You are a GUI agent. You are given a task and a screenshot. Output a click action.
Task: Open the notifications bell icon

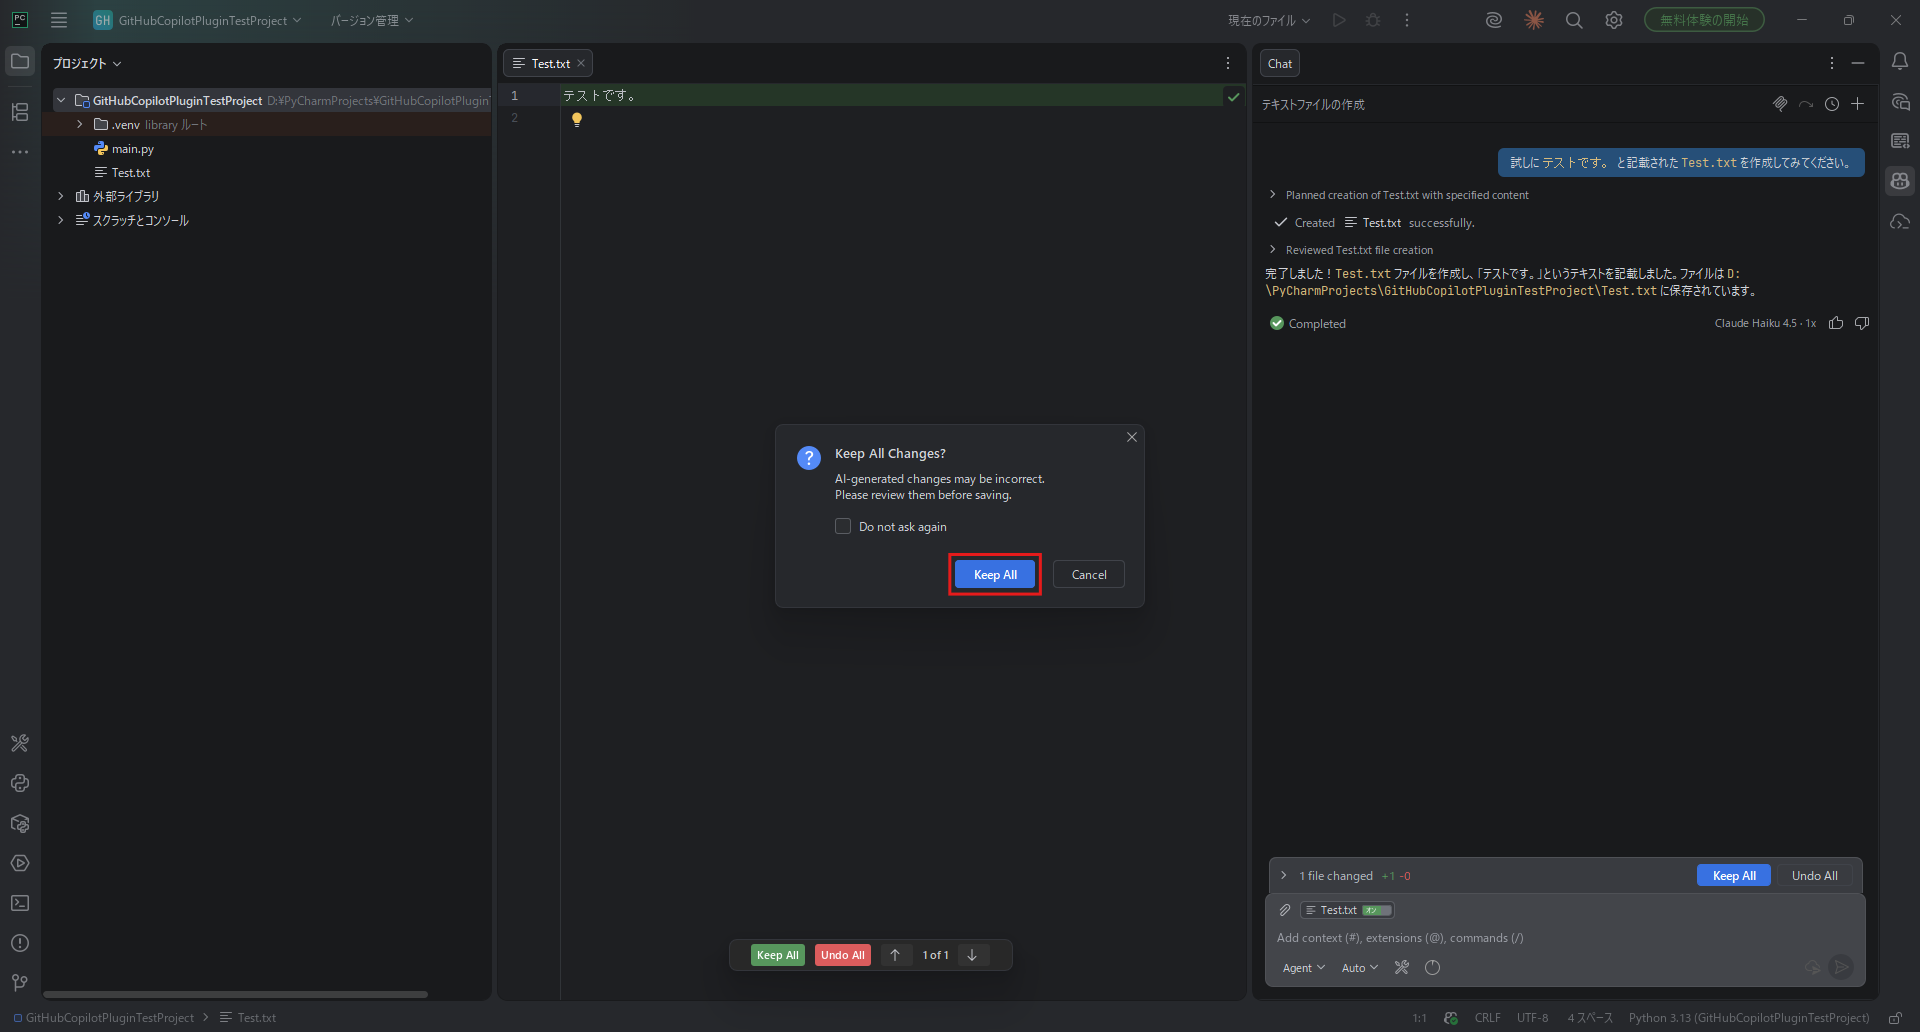coord(1900,62)
